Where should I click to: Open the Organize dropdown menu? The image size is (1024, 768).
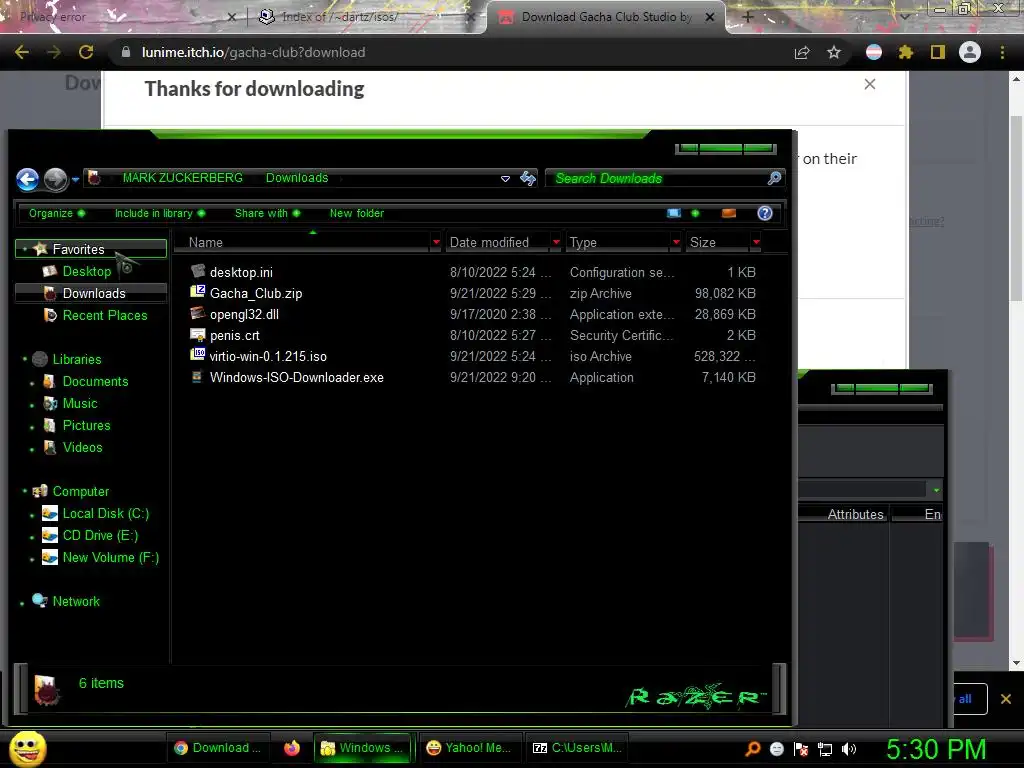[57, 214]
